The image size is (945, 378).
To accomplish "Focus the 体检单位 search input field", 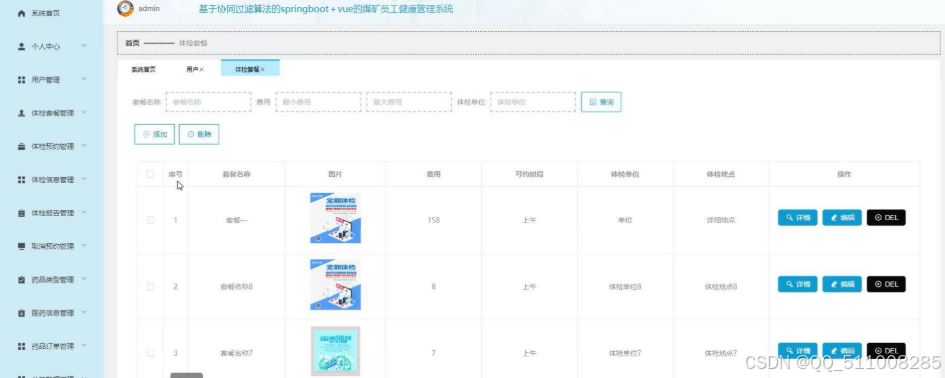I will click(x=533, y=102).
